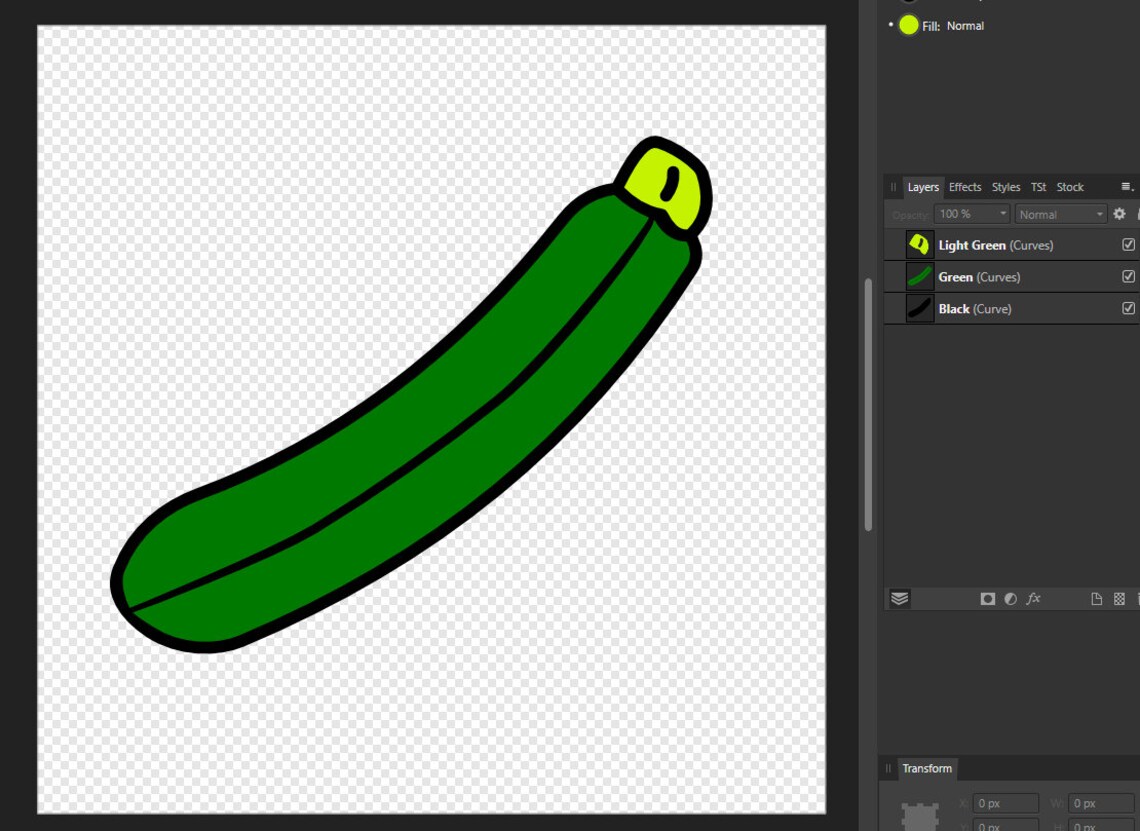Toggle the Edit All Layers chevron icon
1140x831 pixels.
coord(900,598)
